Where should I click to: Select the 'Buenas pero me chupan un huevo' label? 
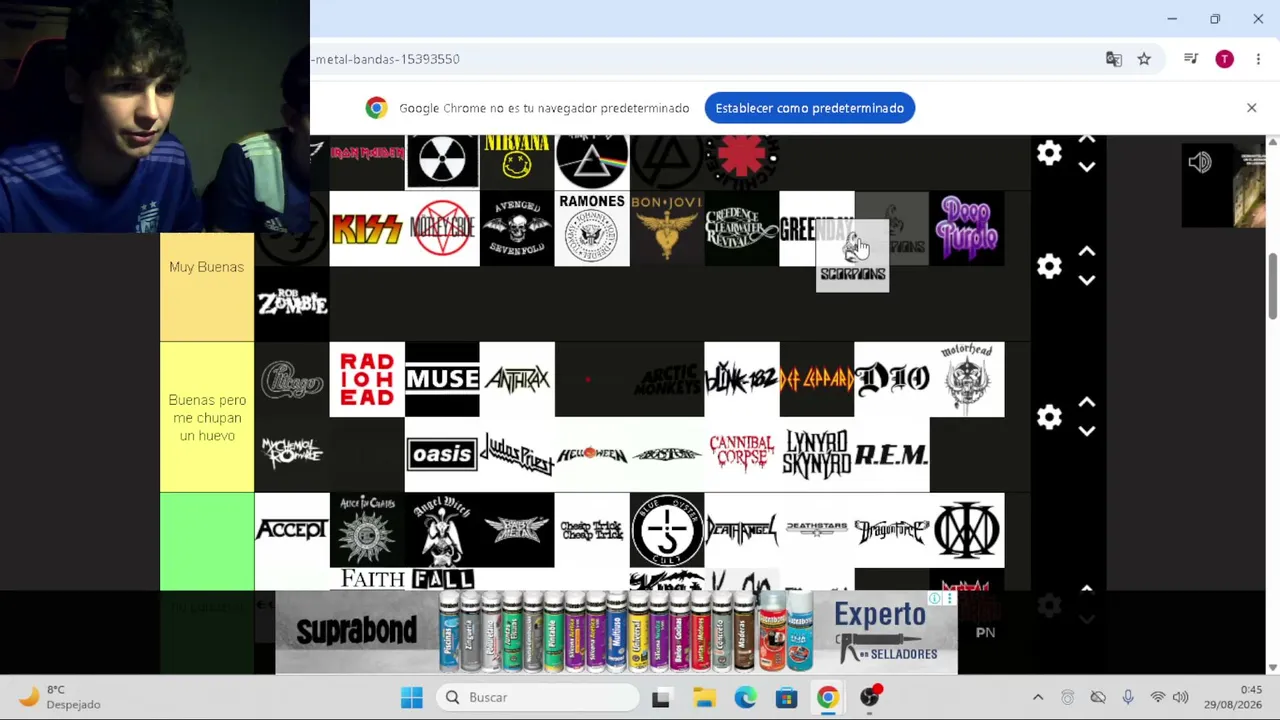(207, 417)
